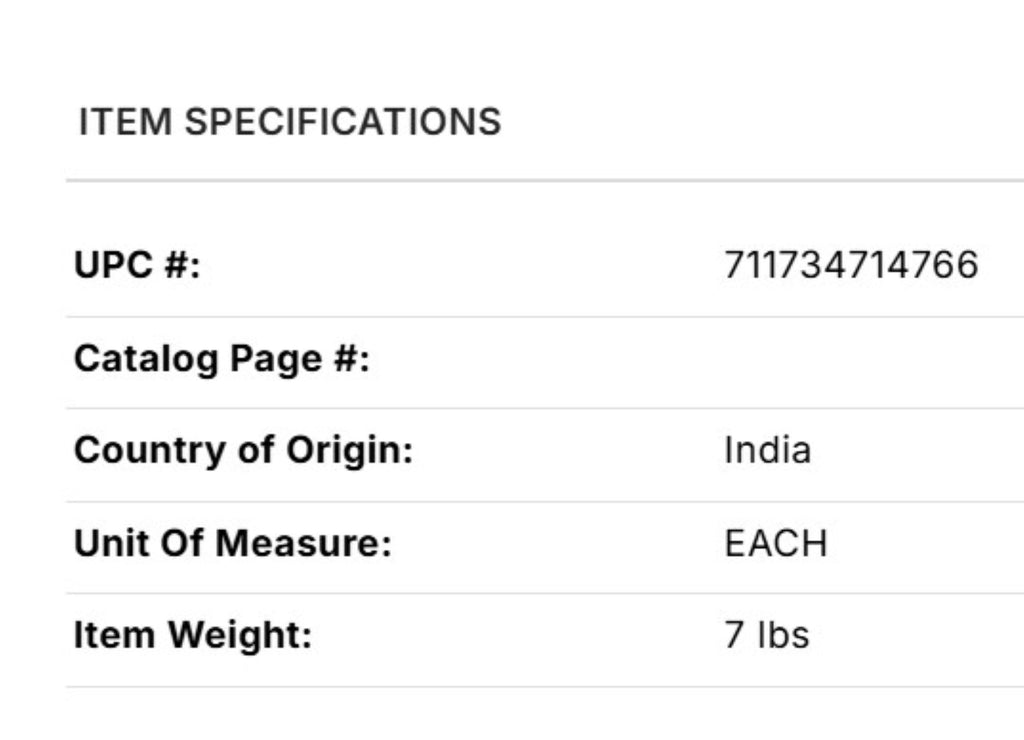The width and height of the screenshot is (1024, 740).
Task: Click the Unit Of Measure label
Action: (232, 544)
